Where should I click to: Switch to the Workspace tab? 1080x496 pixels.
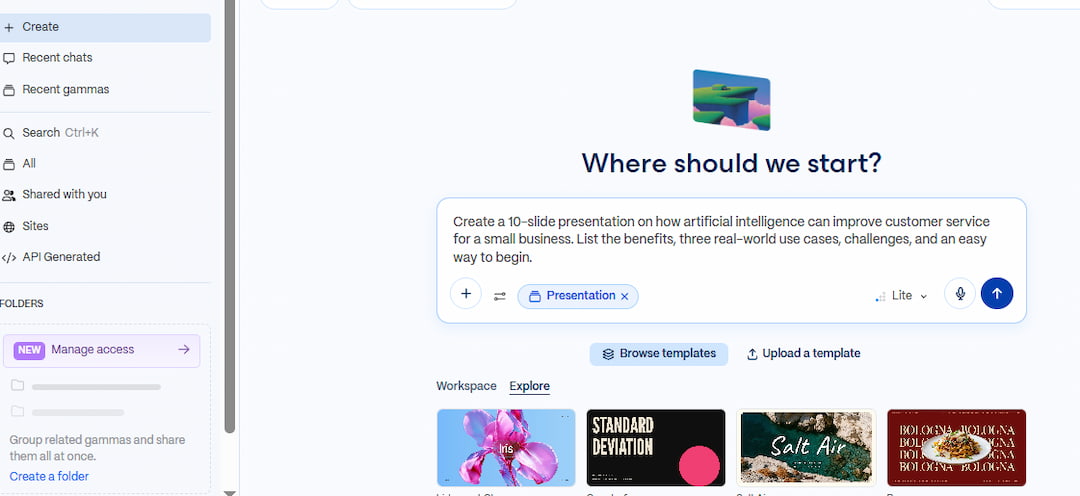coord(466,386)
